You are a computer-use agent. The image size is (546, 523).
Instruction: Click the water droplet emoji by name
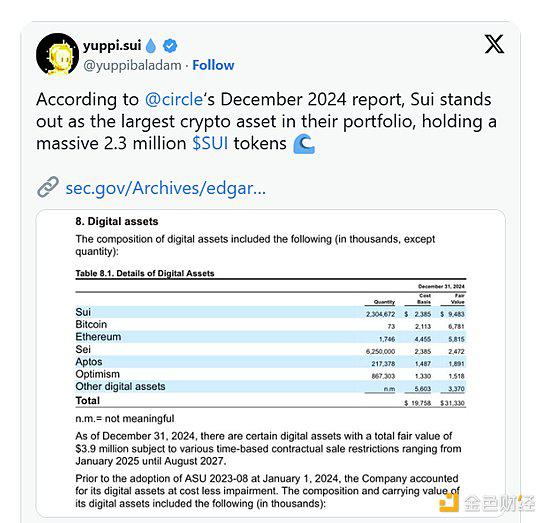(x=150, y=46)
